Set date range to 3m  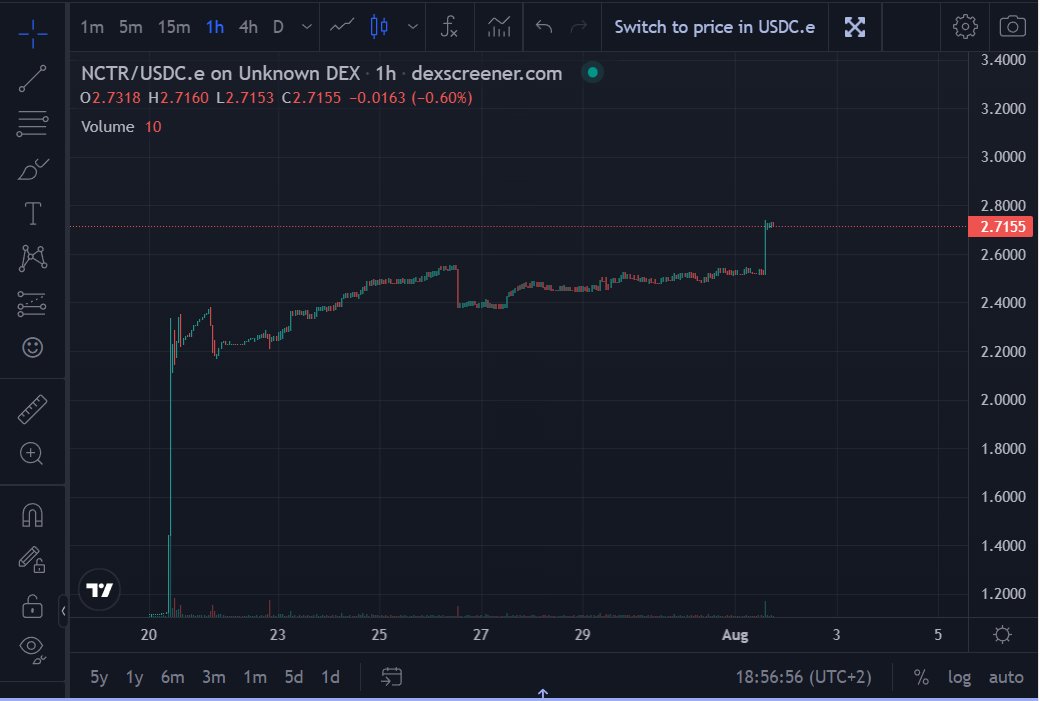(214, 677)
